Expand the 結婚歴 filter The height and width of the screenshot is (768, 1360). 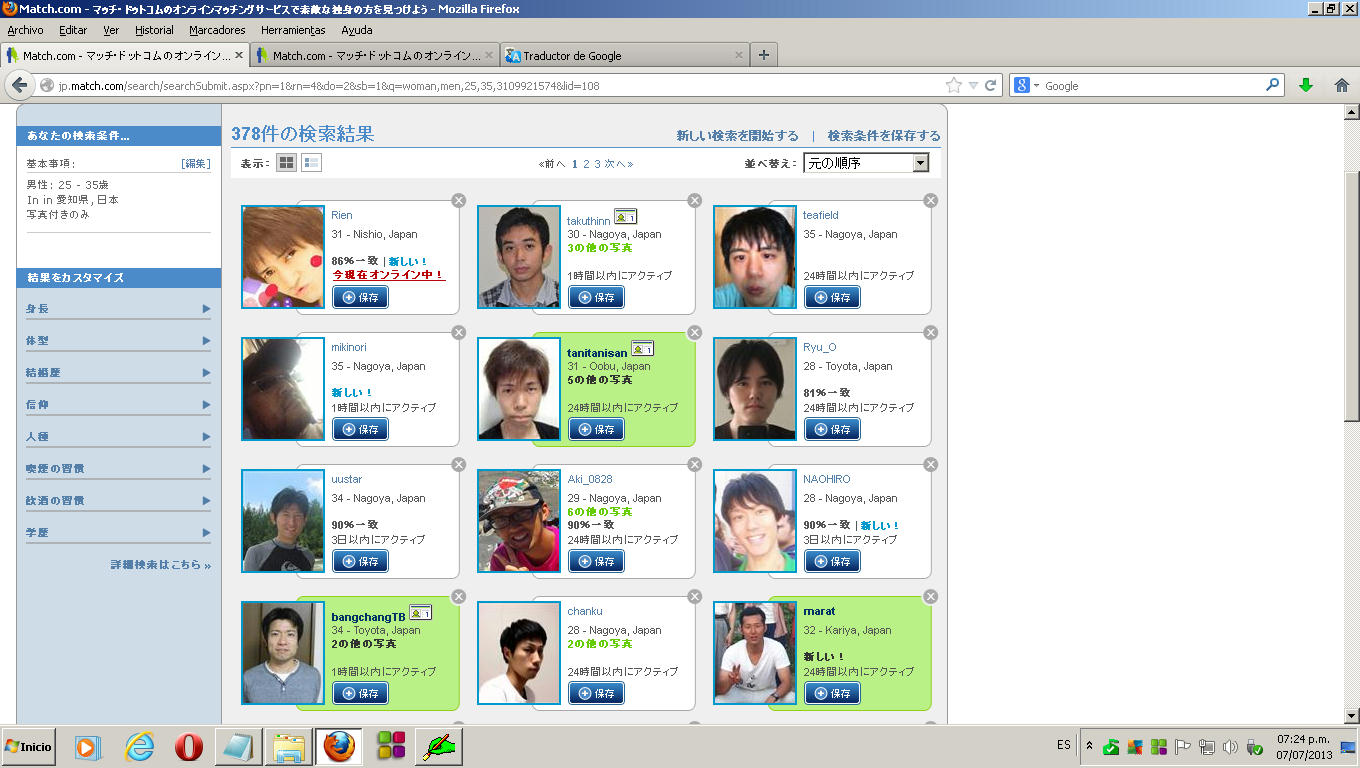coord(118,373)
